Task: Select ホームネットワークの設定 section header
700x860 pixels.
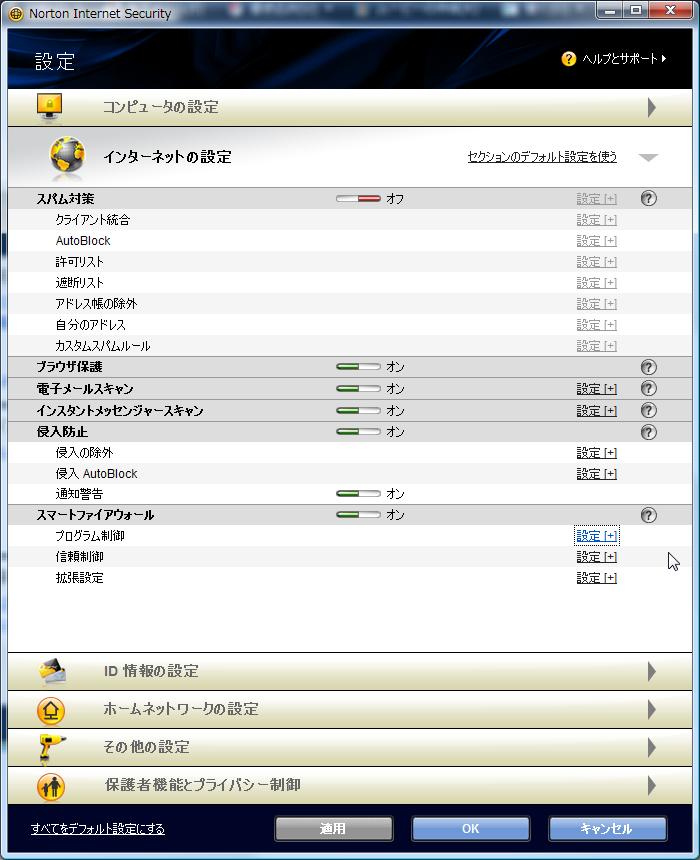Action: [x=350, y=710]
